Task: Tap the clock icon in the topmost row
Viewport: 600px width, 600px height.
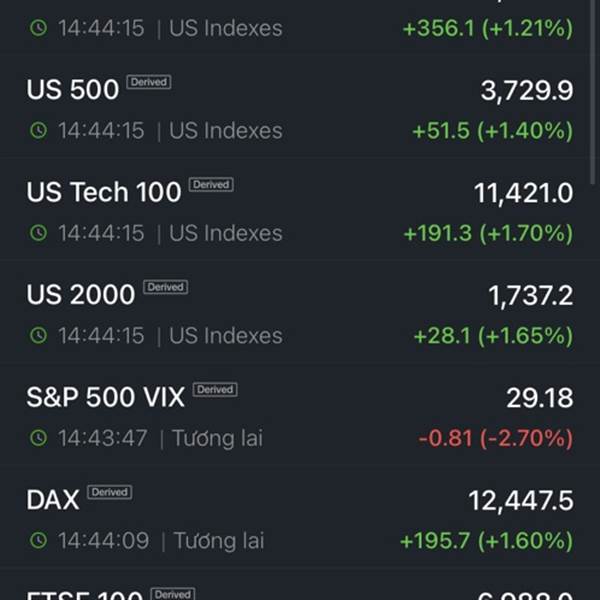Action: point(39,28)
